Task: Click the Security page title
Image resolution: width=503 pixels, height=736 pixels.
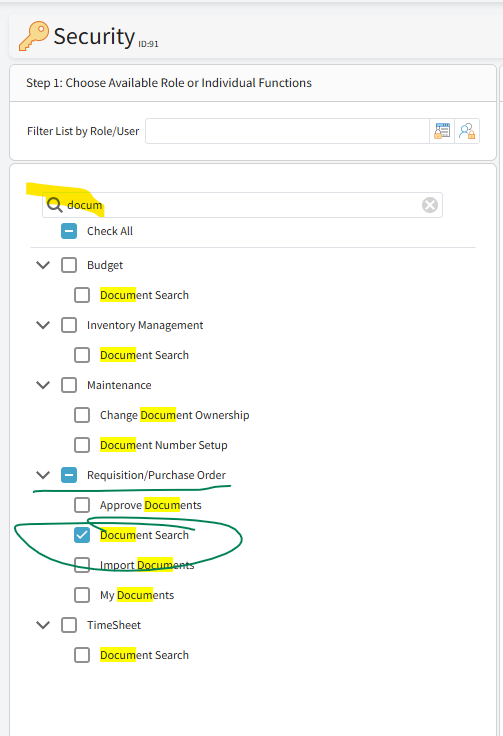Action: (94, 36)
